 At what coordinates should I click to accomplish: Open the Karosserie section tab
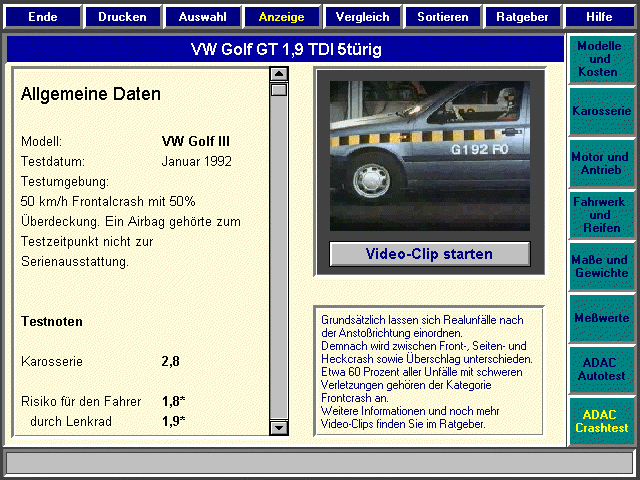pos(600,111)
